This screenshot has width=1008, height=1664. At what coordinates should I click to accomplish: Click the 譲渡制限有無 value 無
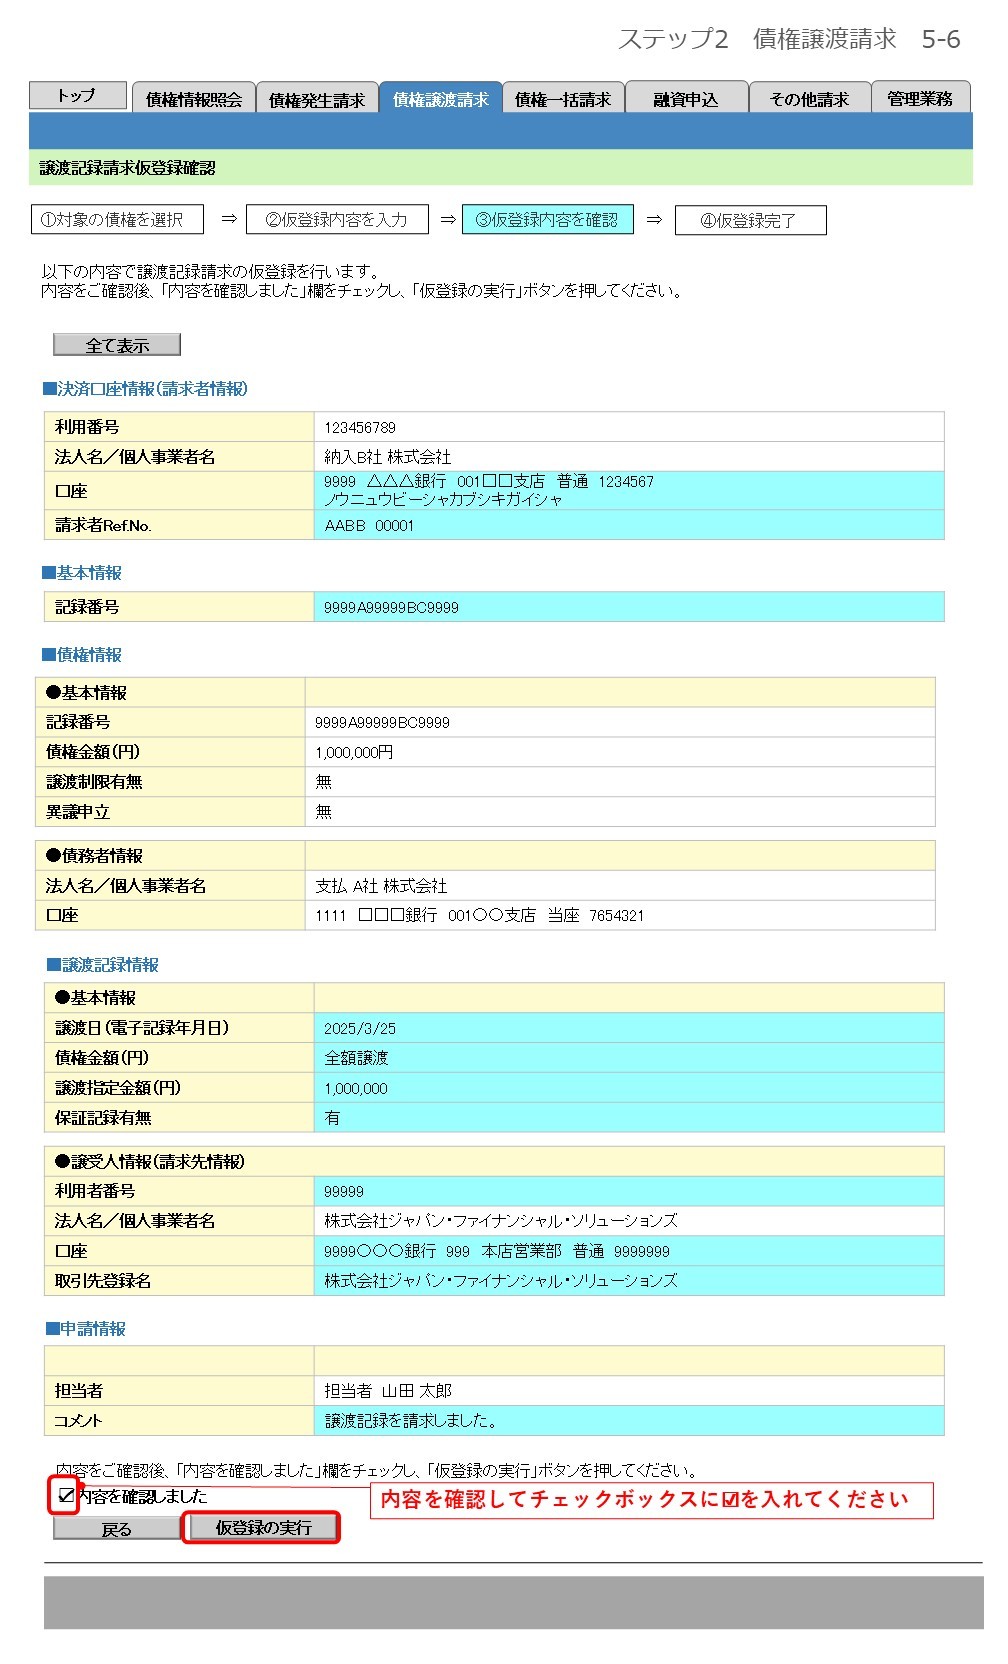pos(323,782)
